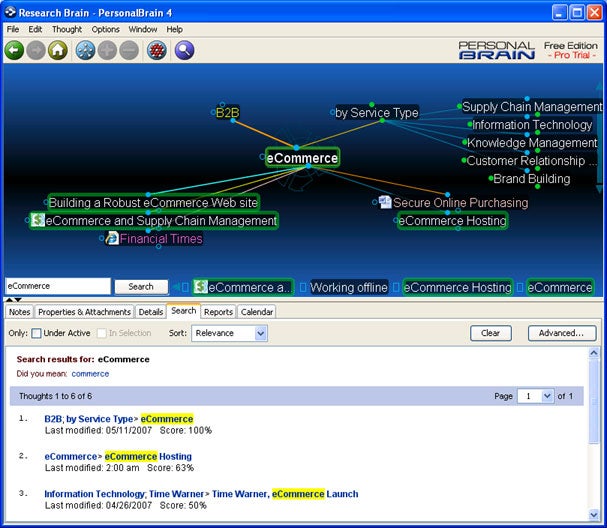Click Working offline in past-thoughts bar
The image size is (607, 528).
click(x=349, y=287)
